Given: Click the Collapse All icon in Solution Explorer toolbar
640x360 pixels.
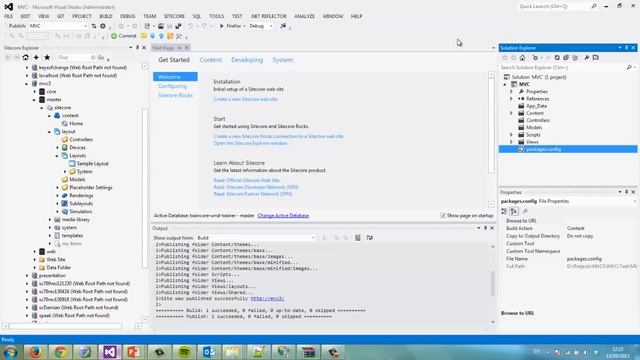Looking at the screenshot, I should point(566,58).
